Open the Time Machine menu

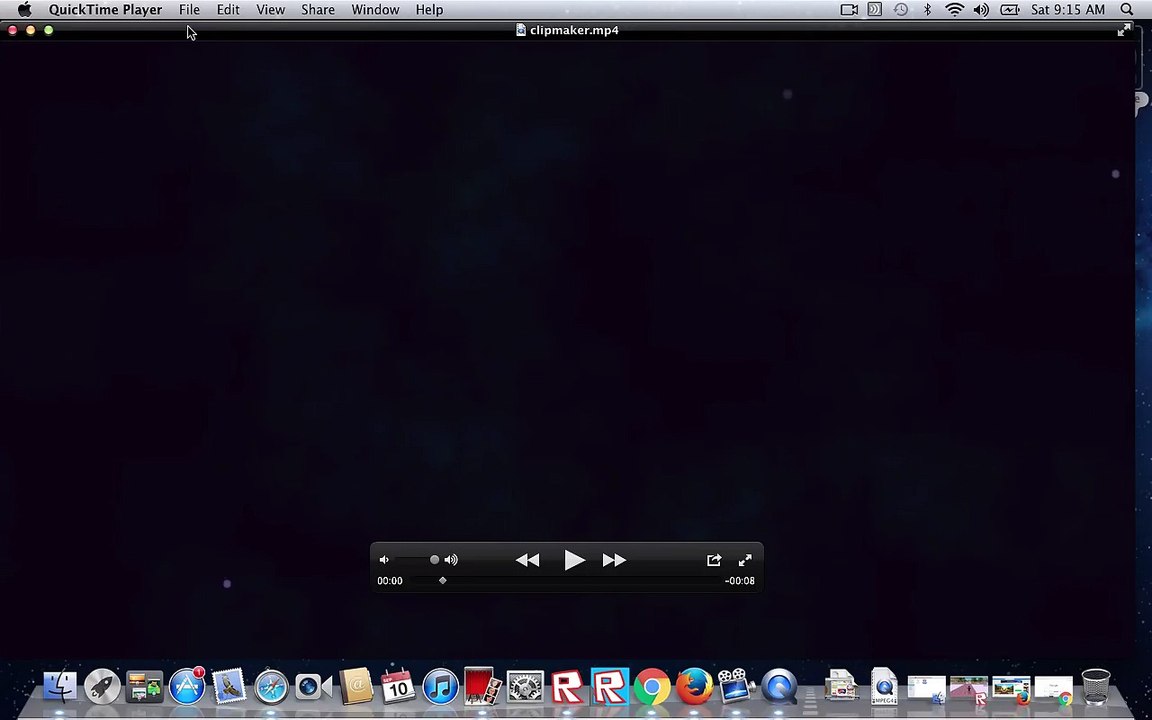pyautogui.click(x=901, y=10)
